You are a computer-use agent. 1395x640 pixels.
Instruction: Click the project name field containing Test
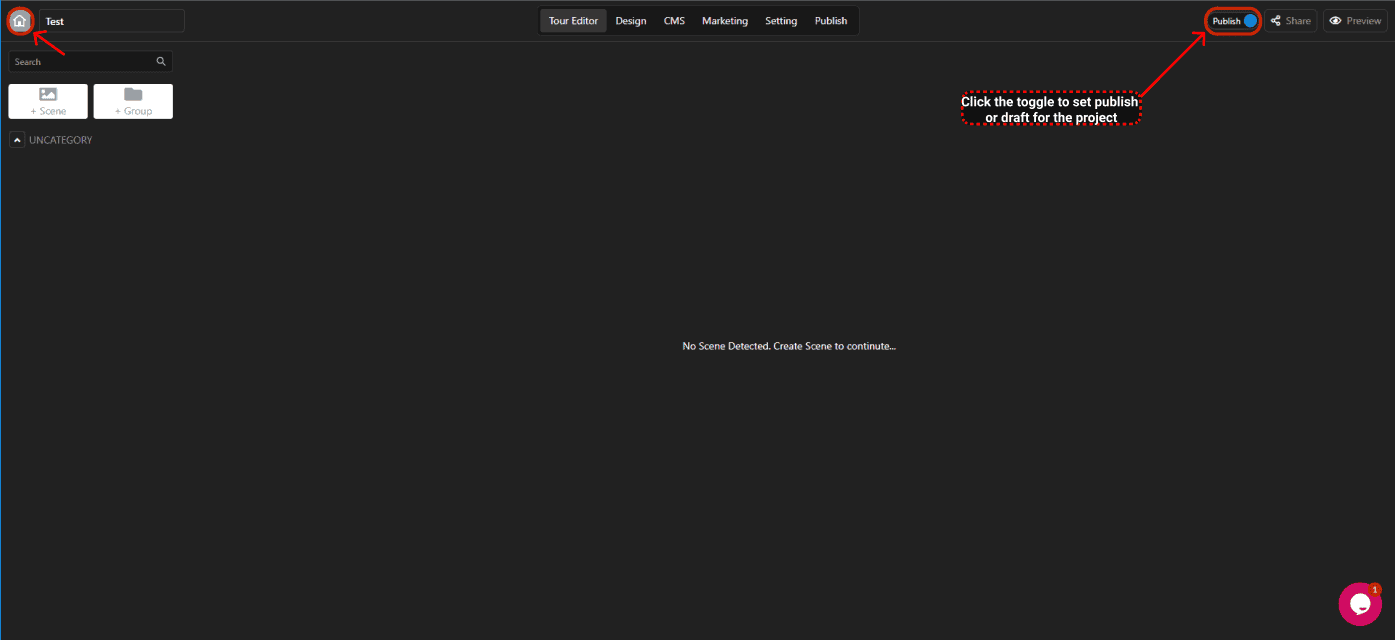click(x=112, y=21)
